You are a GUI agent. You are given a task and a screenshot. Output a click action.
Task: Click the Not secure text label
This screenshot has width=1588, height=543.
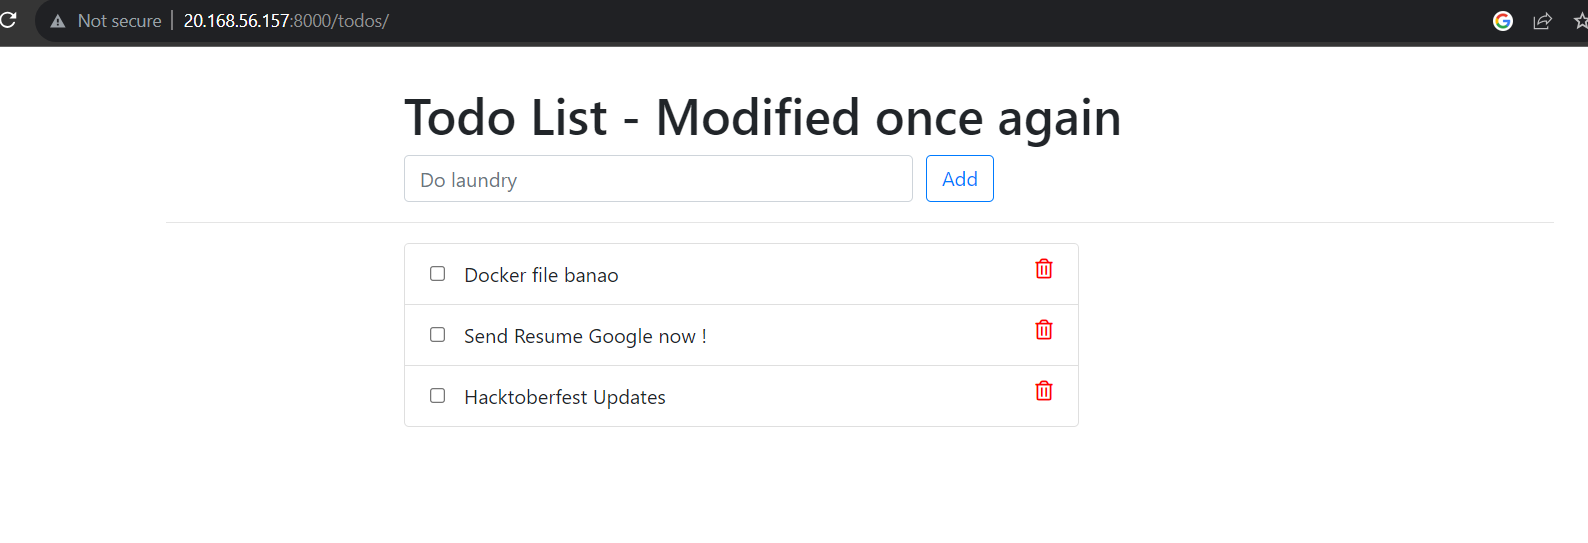point(119,21)
